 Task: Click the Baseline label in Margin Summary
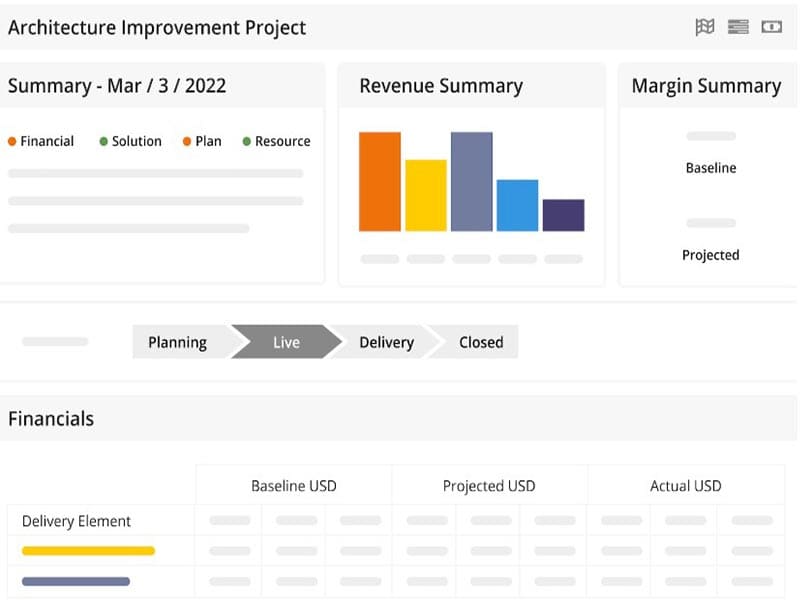pyautogui.click(x=711, y=168)
